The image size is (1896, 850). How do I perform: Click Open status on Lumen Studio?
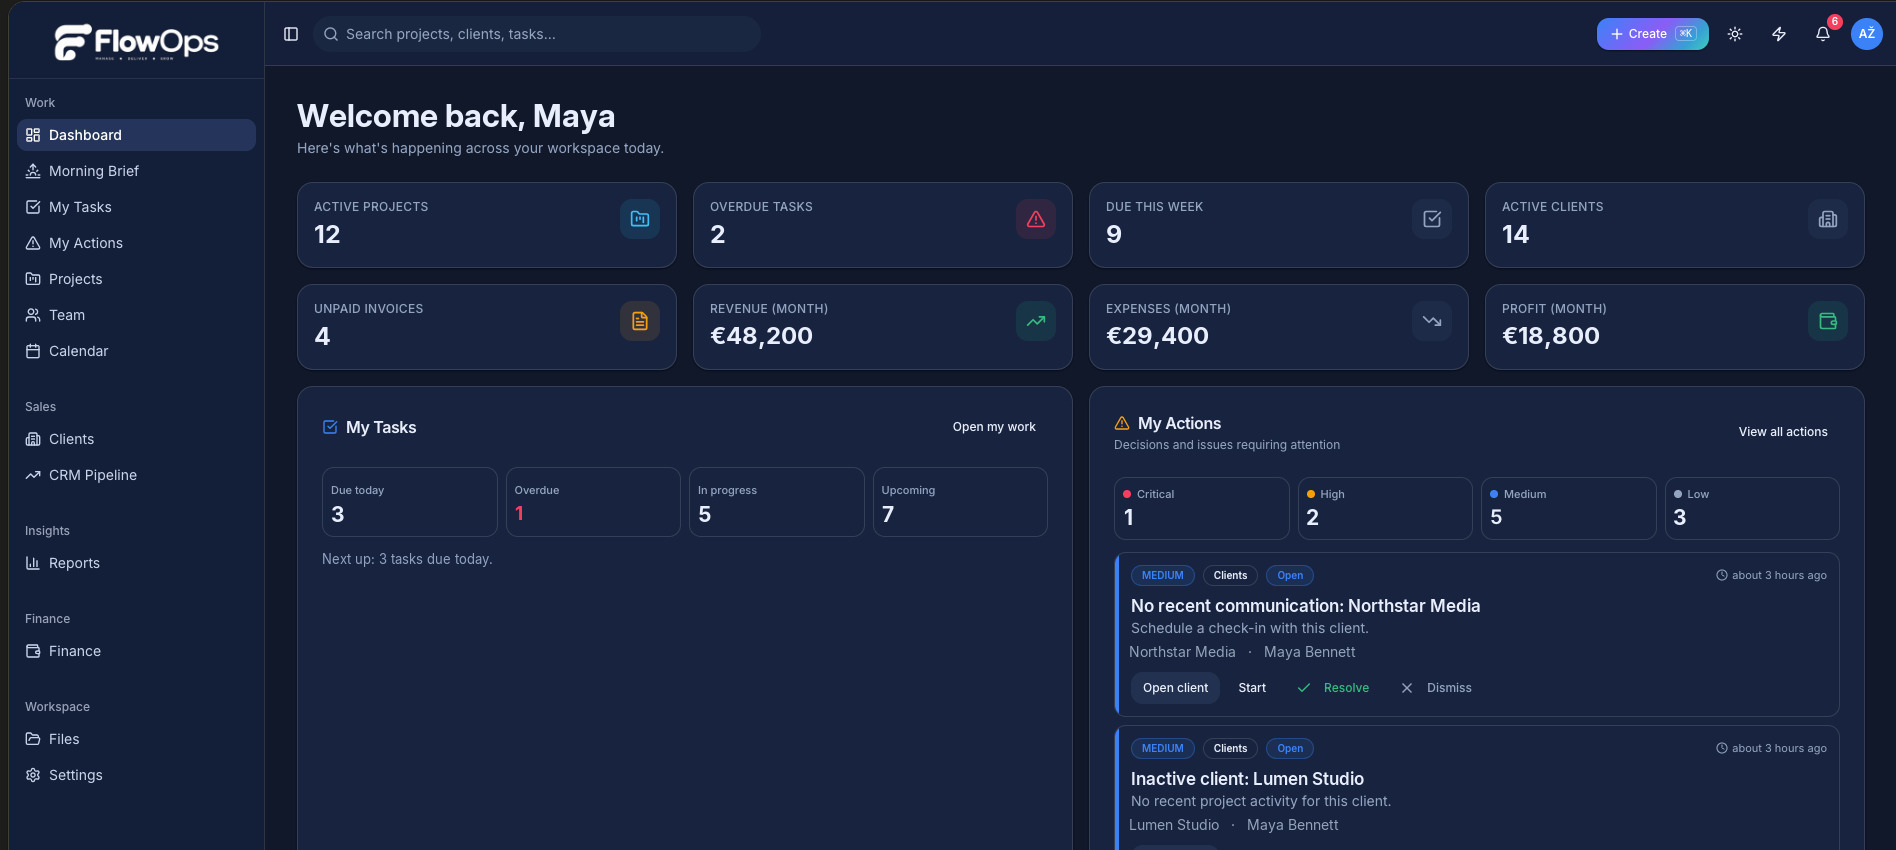pyautogui.click(x=1290, y=749)
